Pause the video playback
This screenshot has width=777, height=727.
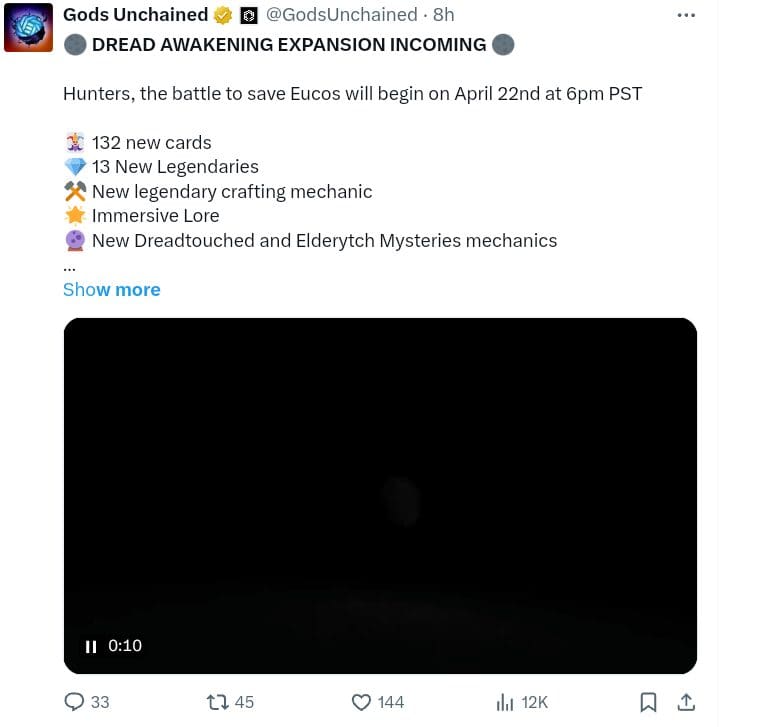(91, 646)
